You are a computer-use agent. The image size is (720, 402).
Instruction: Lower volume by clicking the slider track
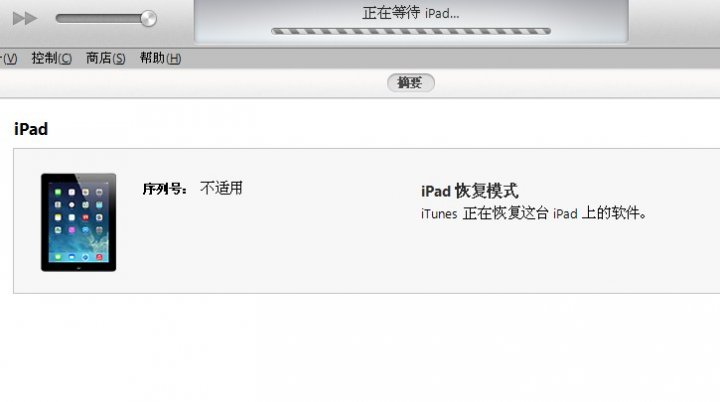(98, 18)
